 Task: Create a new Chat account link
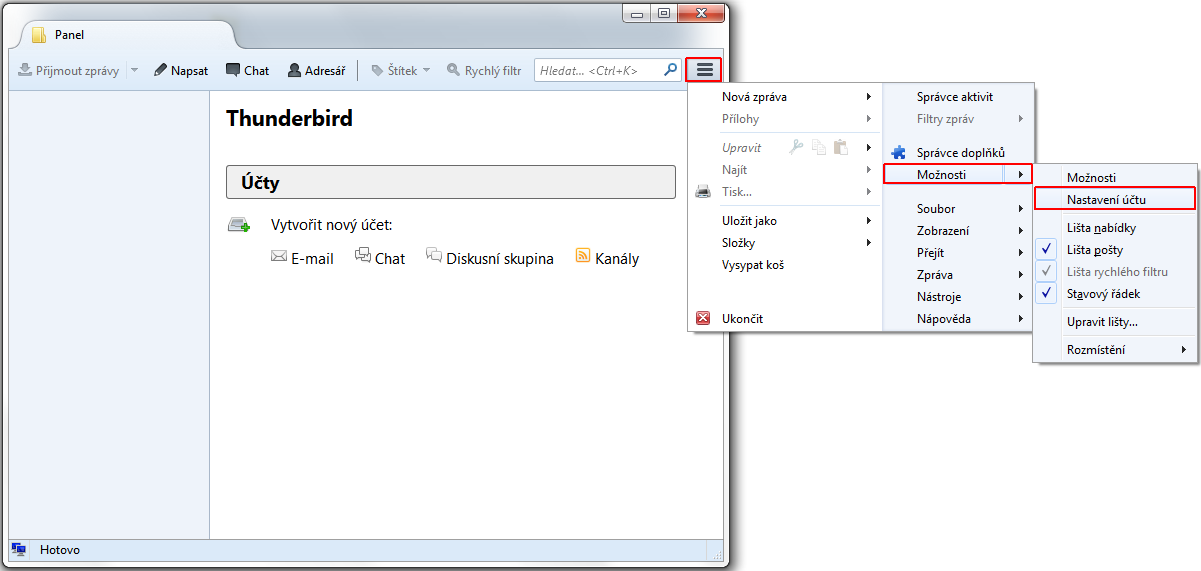click(x=380, y=258)
